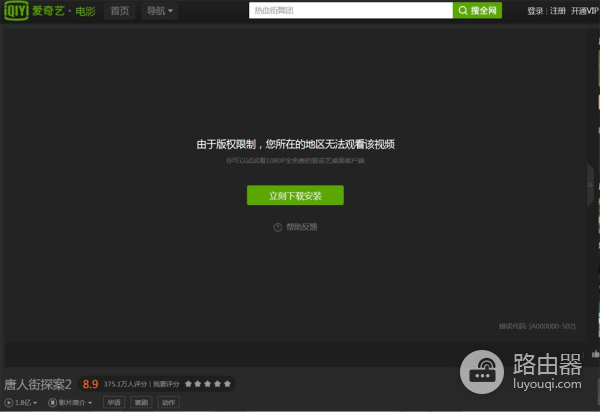Click 我要评分 to rate

[x=166, y=384]
